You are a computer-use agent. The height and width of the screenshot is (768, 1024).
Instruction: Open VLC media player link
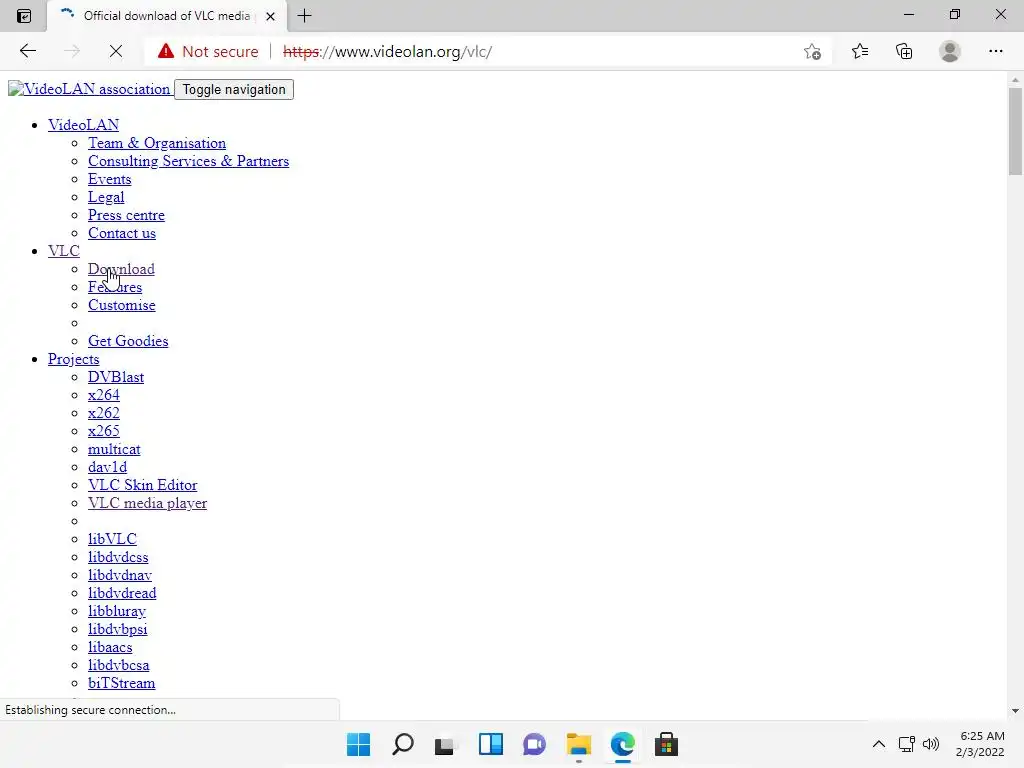[x=148, y=503]
